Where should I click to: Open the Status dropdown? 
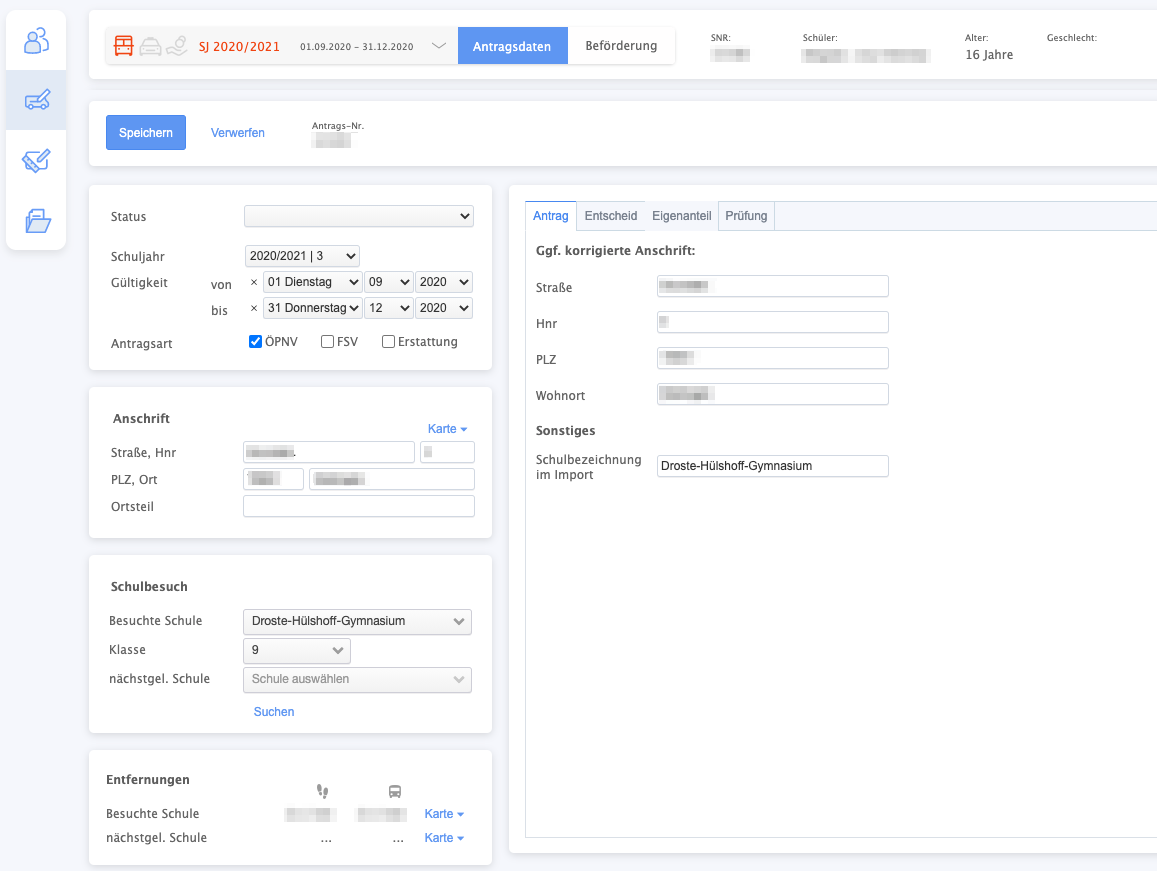click(x=358, y=216)
